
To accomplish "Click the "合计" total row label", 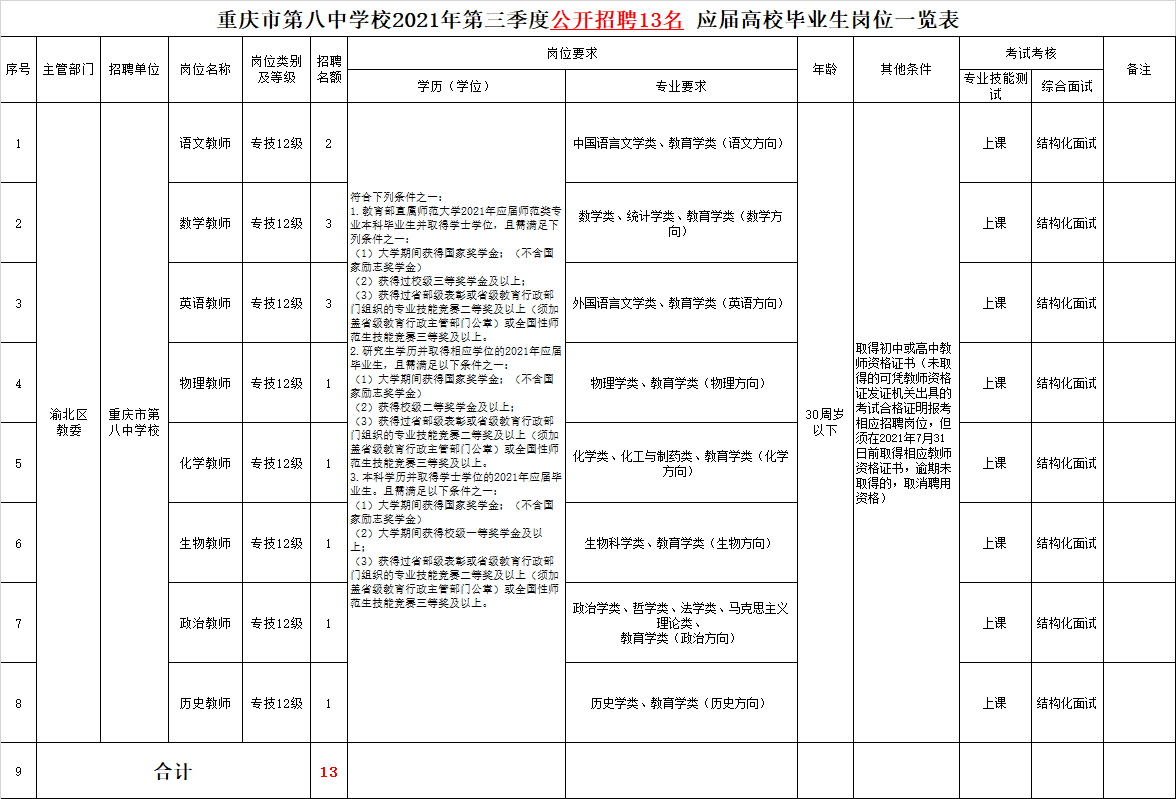I will [x=173, y=771].
